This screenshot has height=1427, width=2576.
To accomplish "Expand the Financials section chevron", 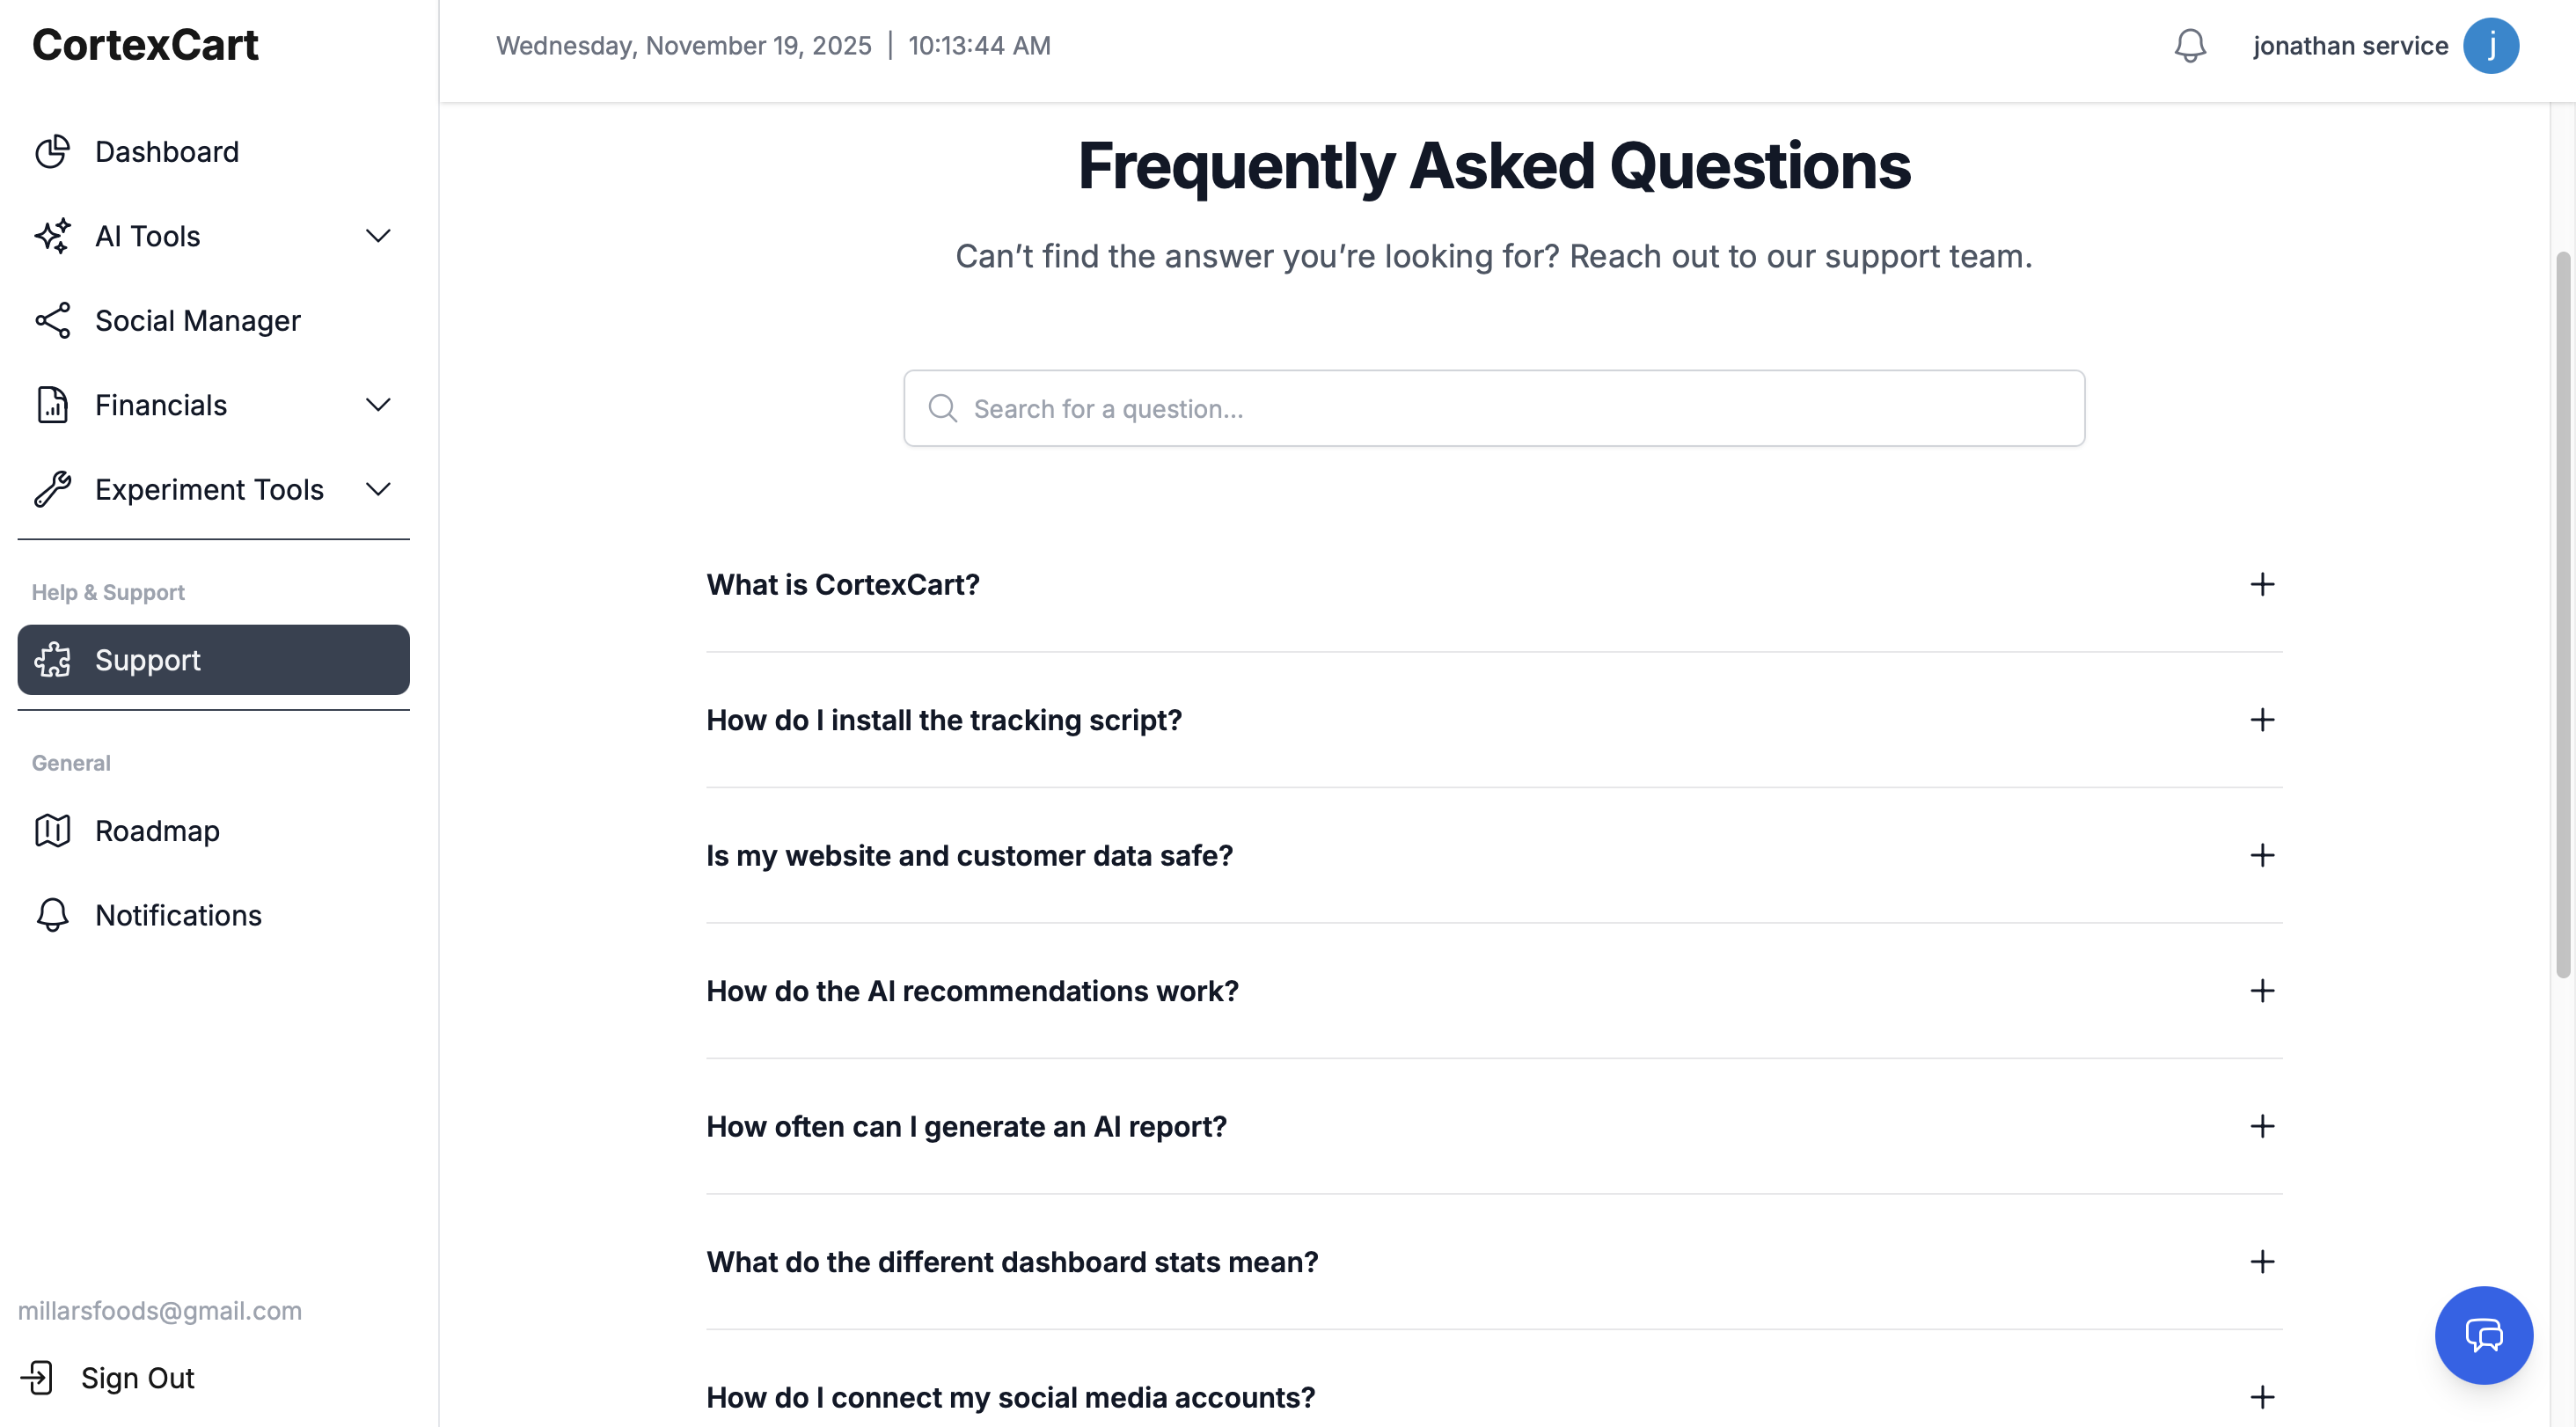I will pos(377,405).
